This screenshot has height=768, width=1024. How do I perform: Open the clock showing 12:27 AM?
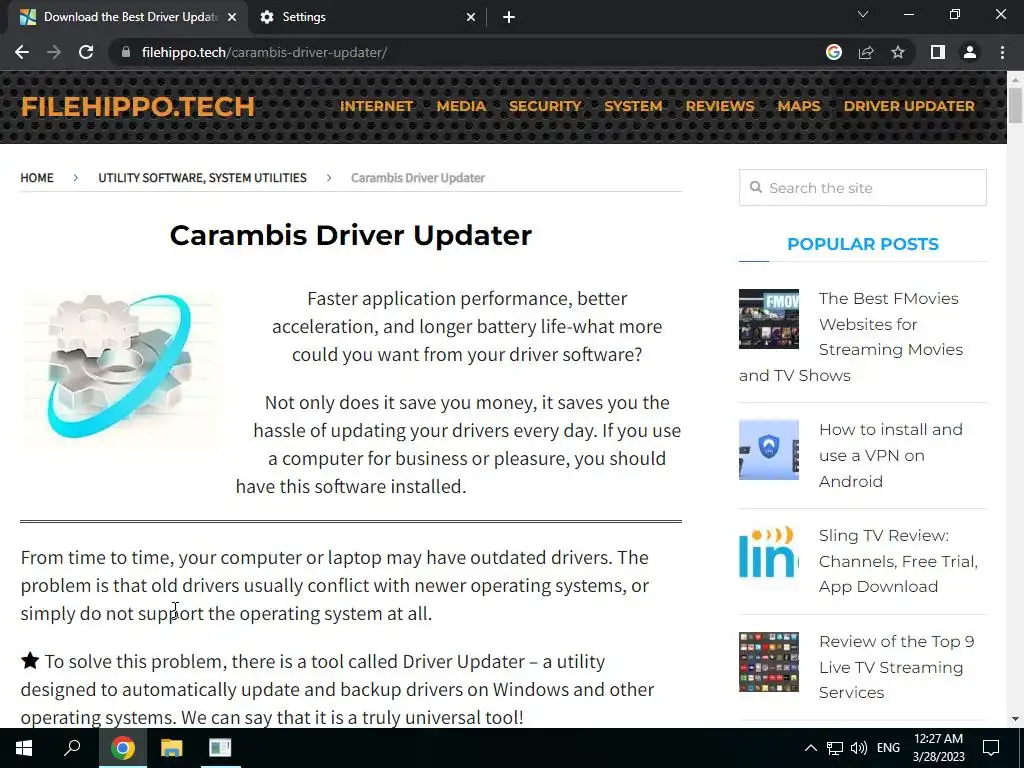click(938, 748)
